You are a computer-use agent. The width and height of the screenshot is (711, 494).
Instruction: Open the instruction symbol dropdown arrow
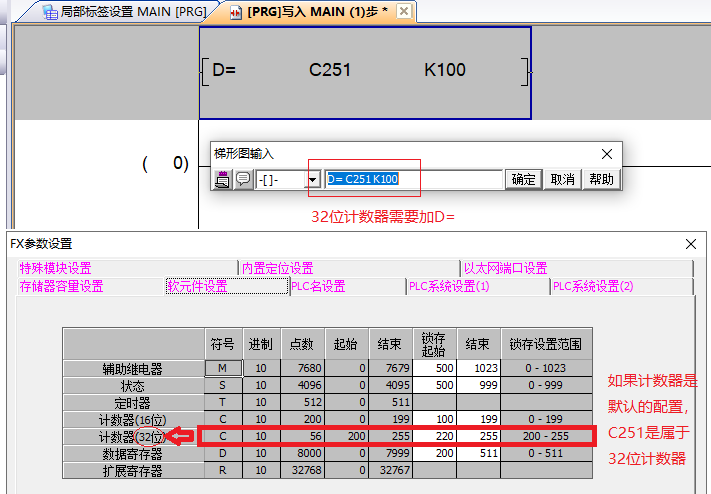313,179
